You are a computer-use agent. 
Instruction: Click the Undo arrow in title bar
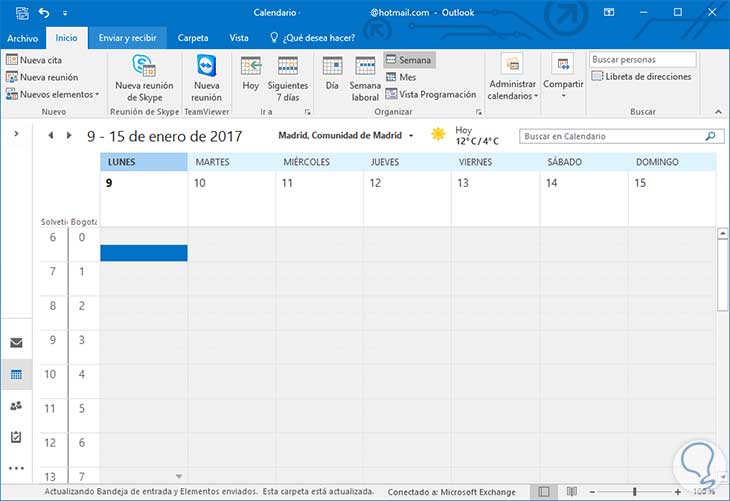[x=44, y=13]
